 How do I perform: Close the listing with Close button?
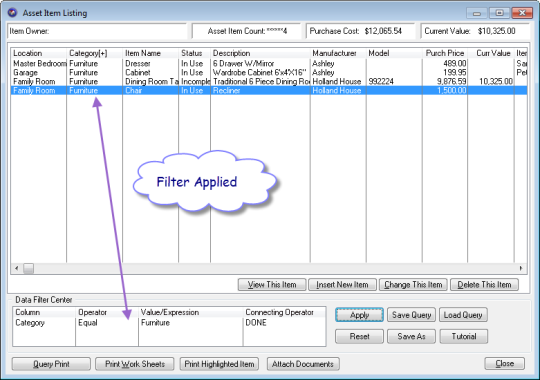tap(505, 363)
